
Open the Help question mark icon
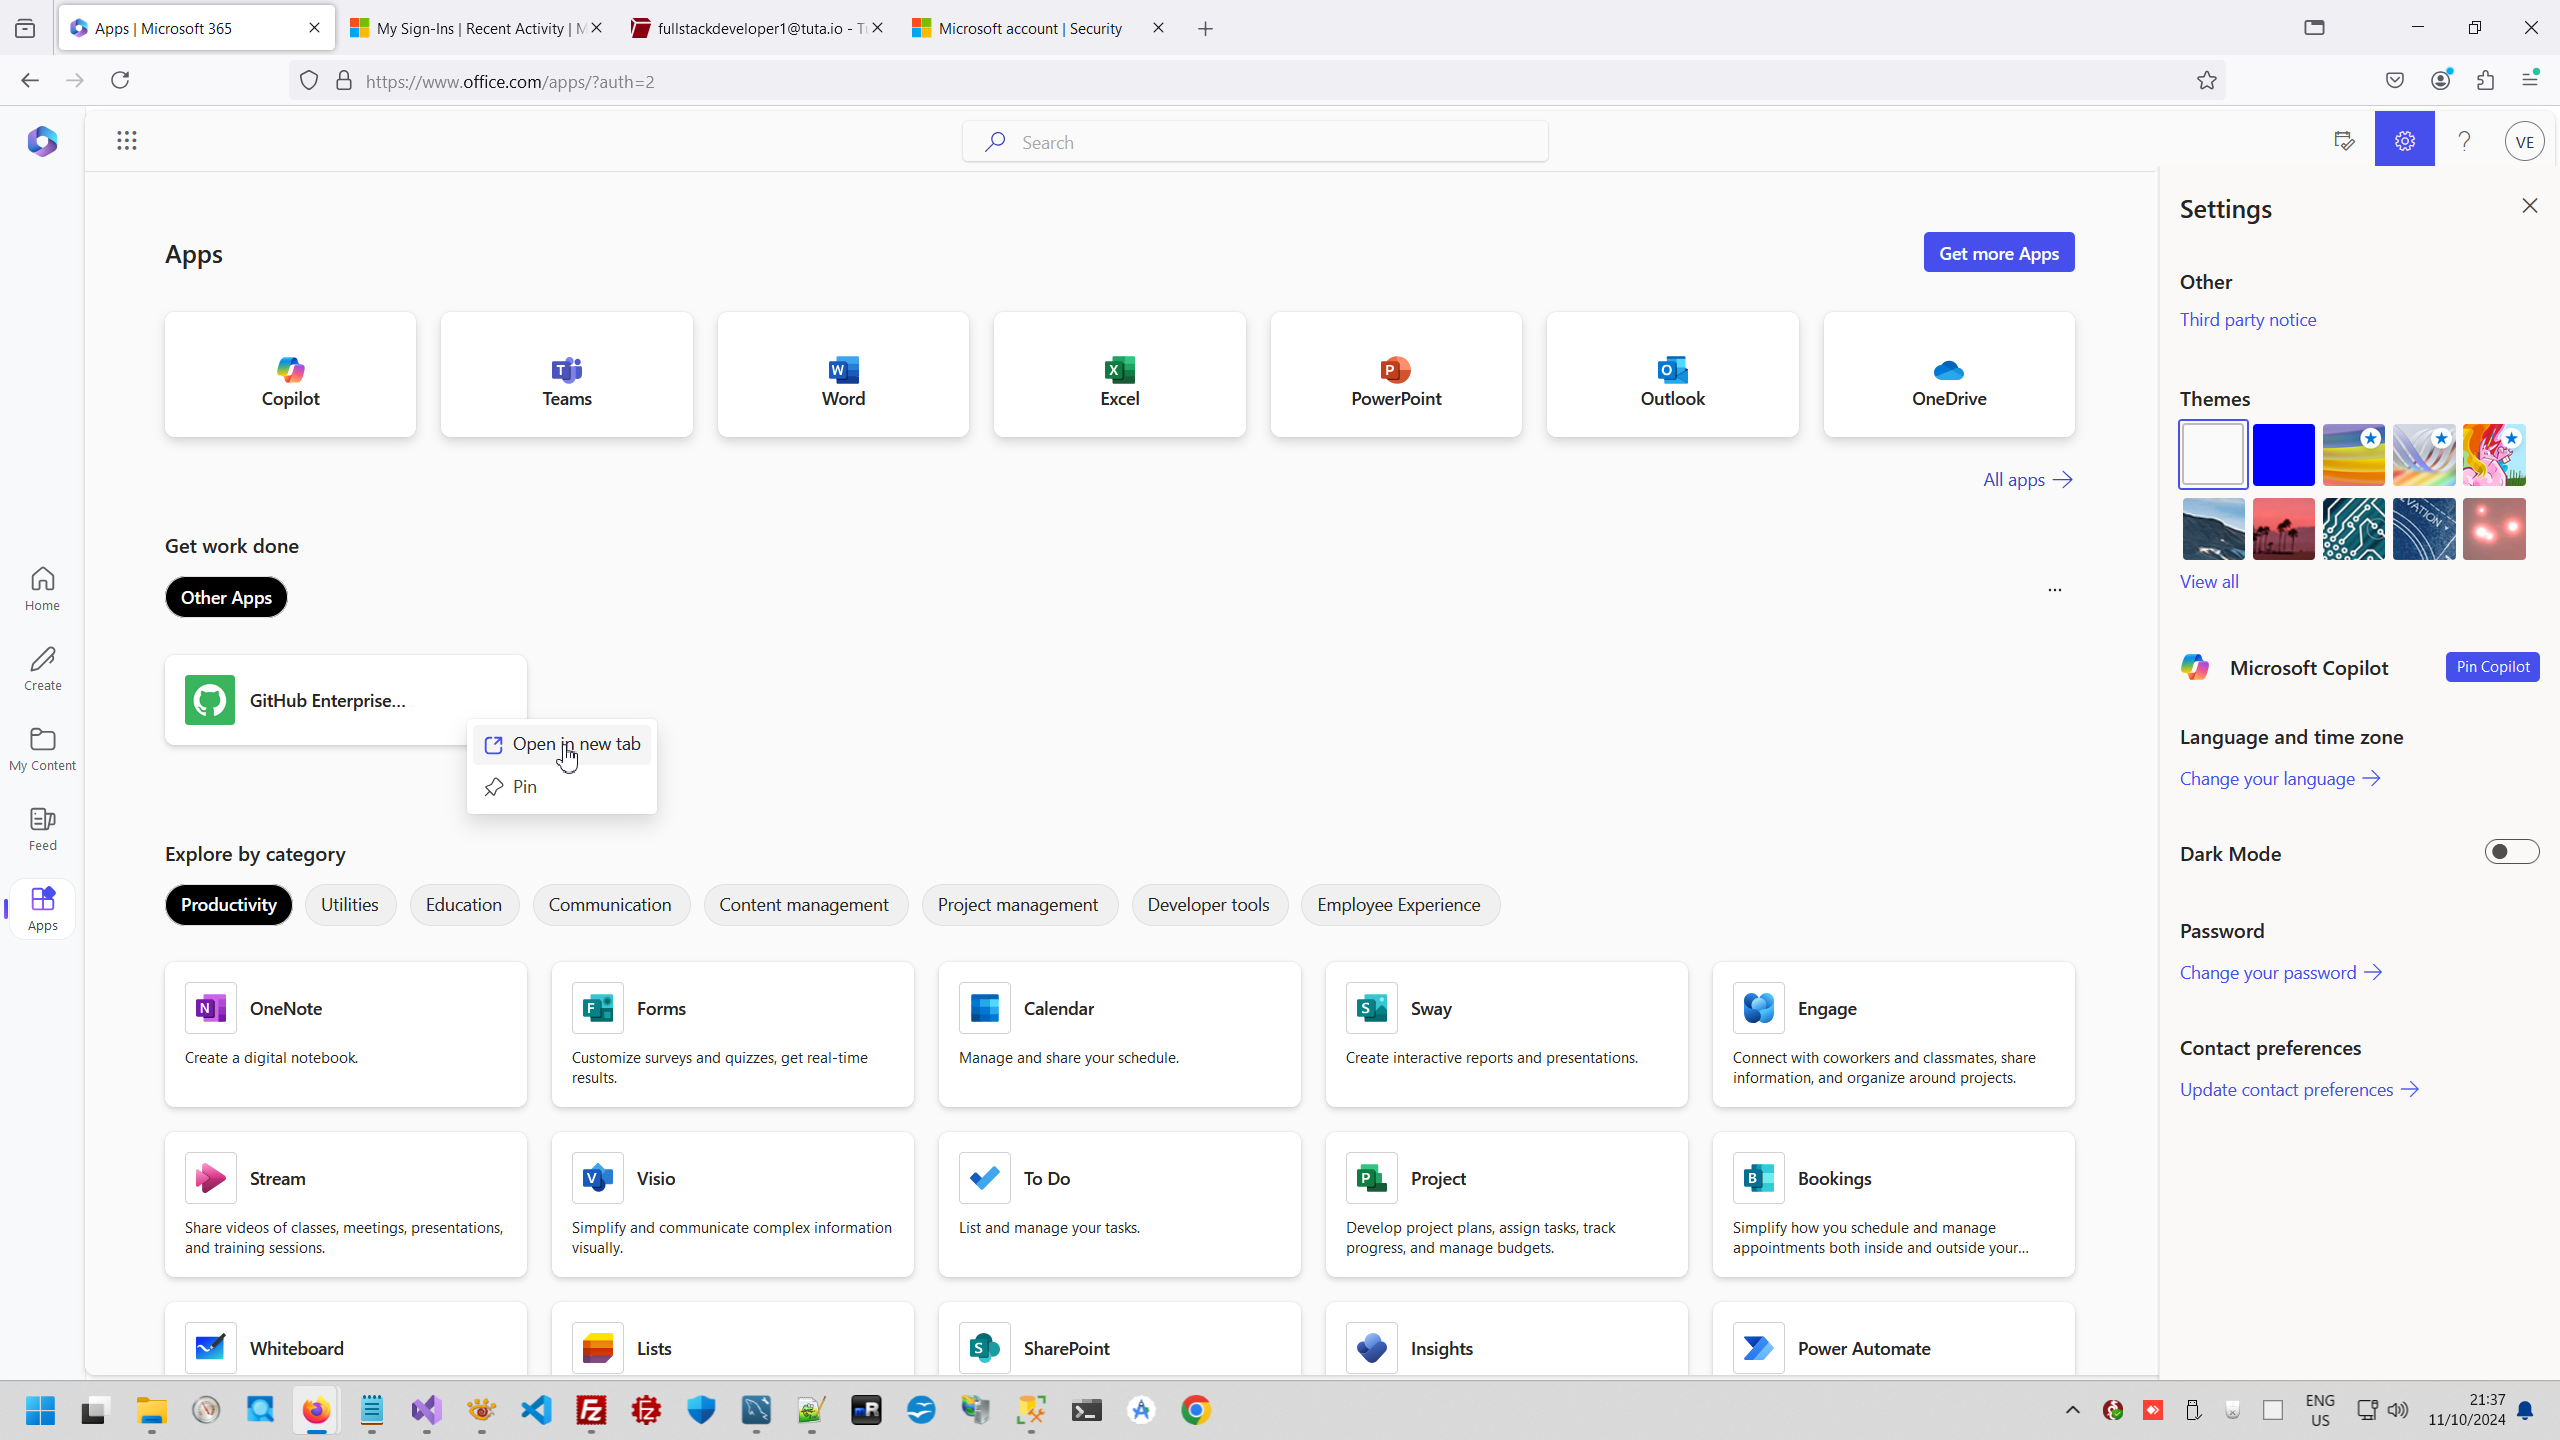tap(2464, 141)
